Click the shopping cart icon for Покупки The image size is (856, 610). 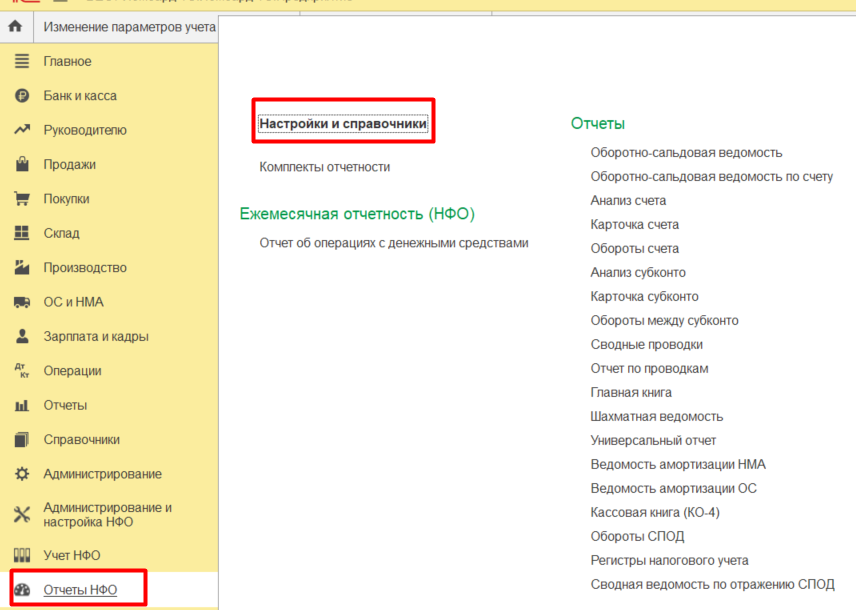22,199
